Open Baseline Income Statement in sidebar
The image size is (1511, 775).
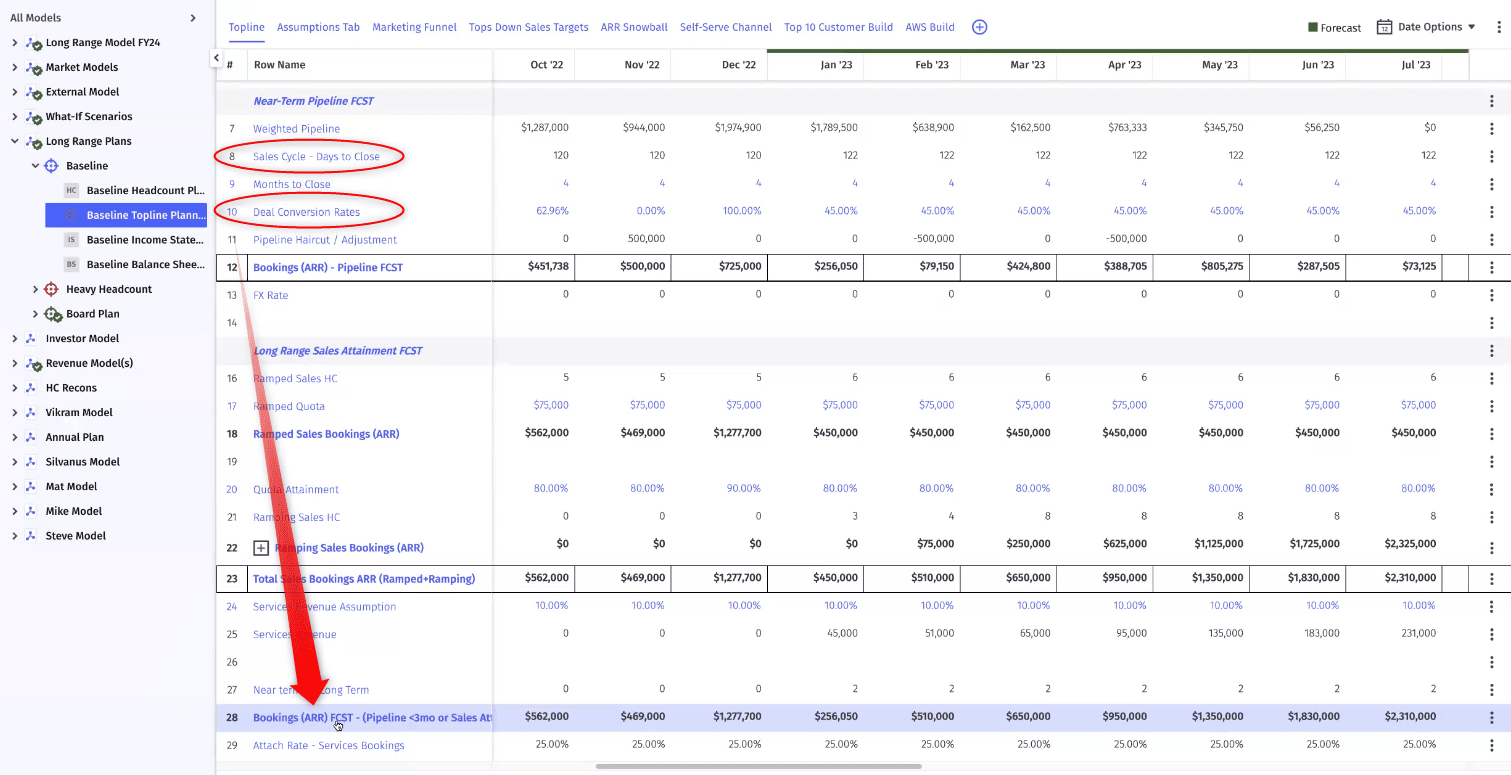[x=145, y=240]
